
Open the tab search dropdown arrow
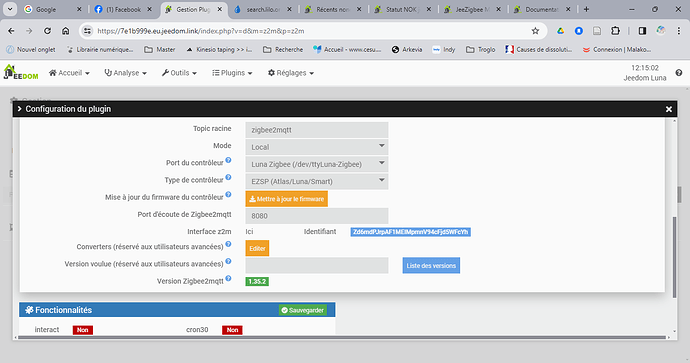tap(10, 9)
